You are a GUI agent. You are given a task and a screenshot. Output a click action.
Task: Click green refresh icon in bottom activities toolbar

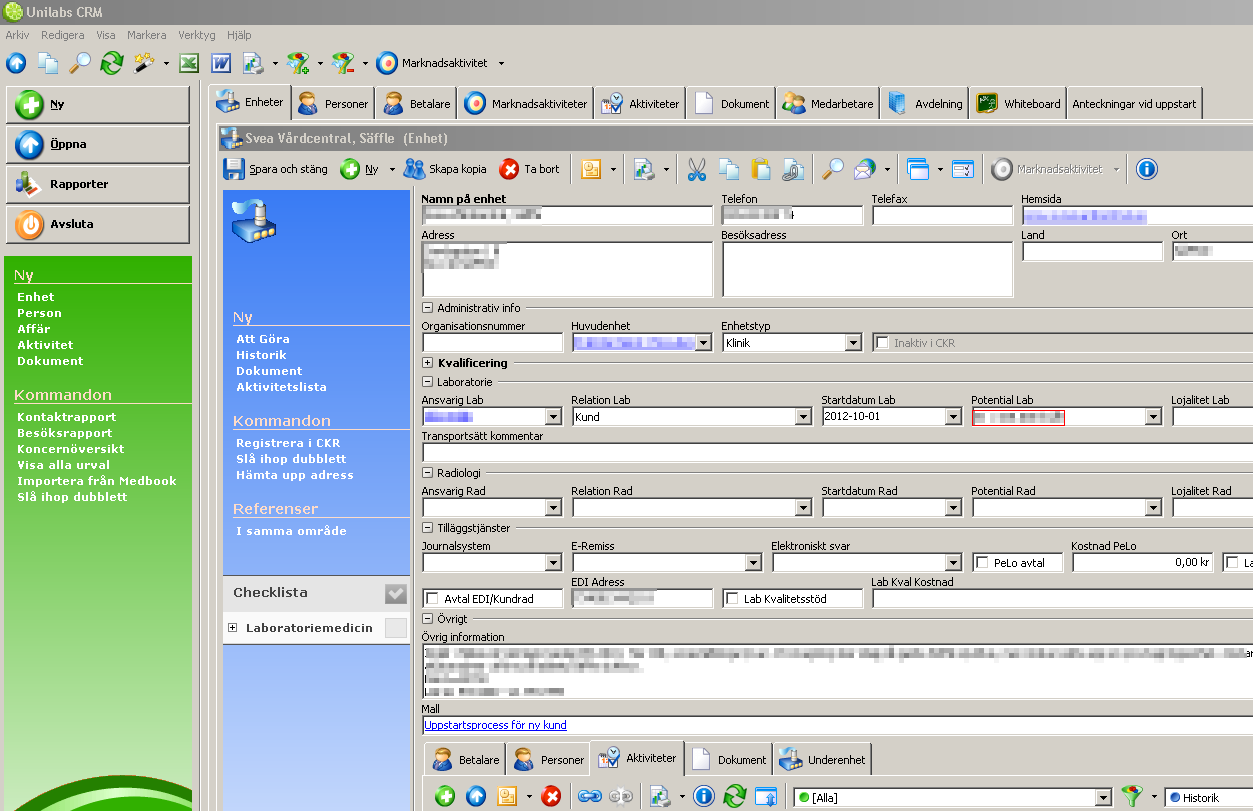pyautogui.click(x=735, y=796)
